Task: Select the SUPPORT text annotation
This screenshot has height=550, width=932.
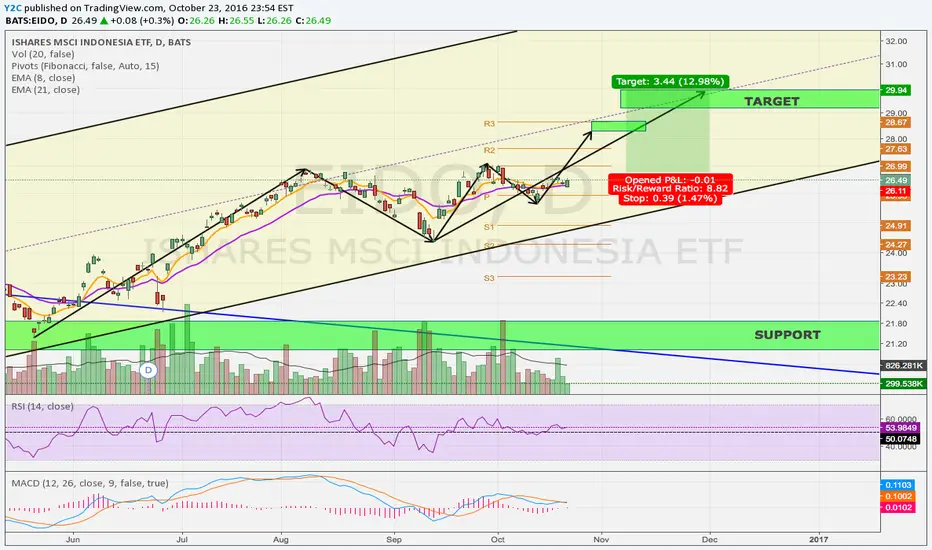Action: [x=787, y=335]
